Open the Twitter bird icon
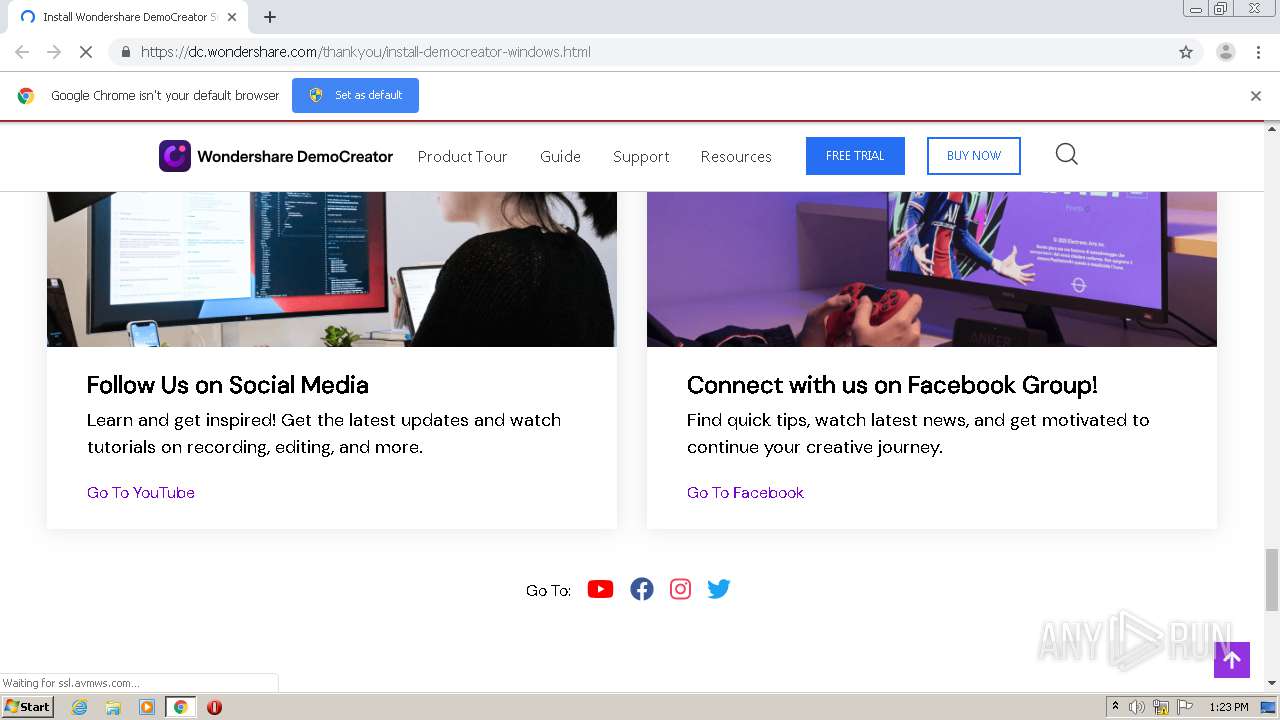 click(x=719, y=589)
